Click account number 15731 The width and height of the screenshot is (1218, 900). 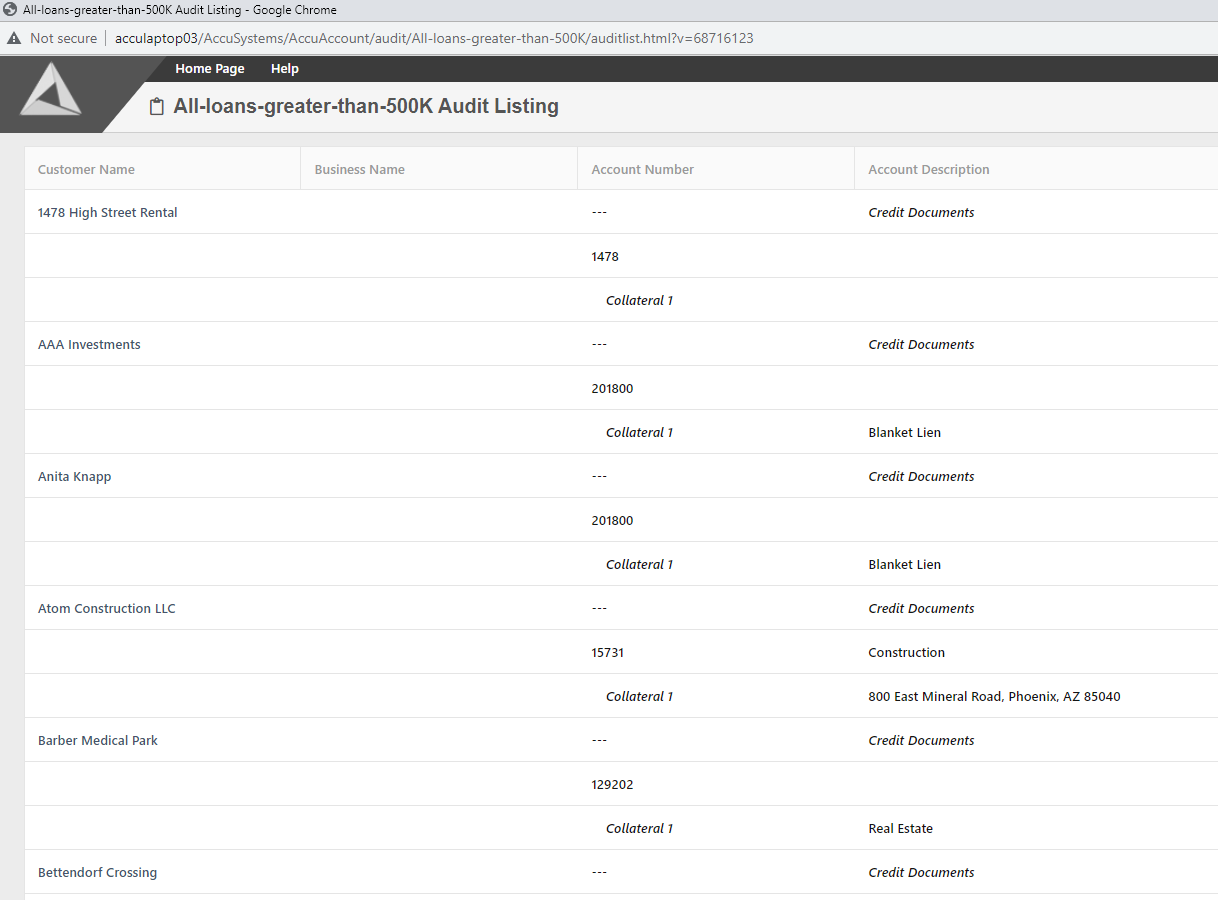click(607, 653)
